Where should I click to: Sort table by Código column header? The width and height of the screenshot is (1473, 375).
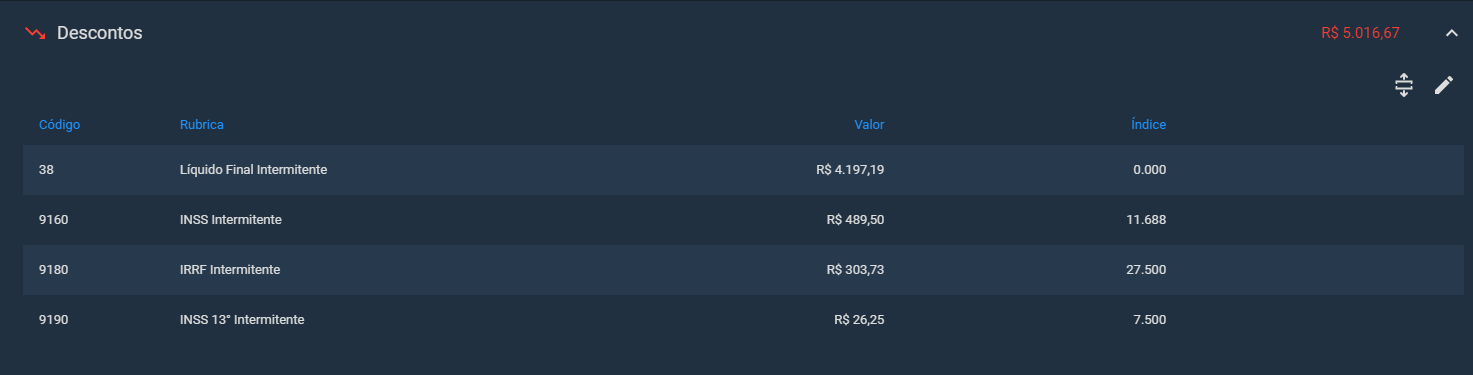pos(59,125)
